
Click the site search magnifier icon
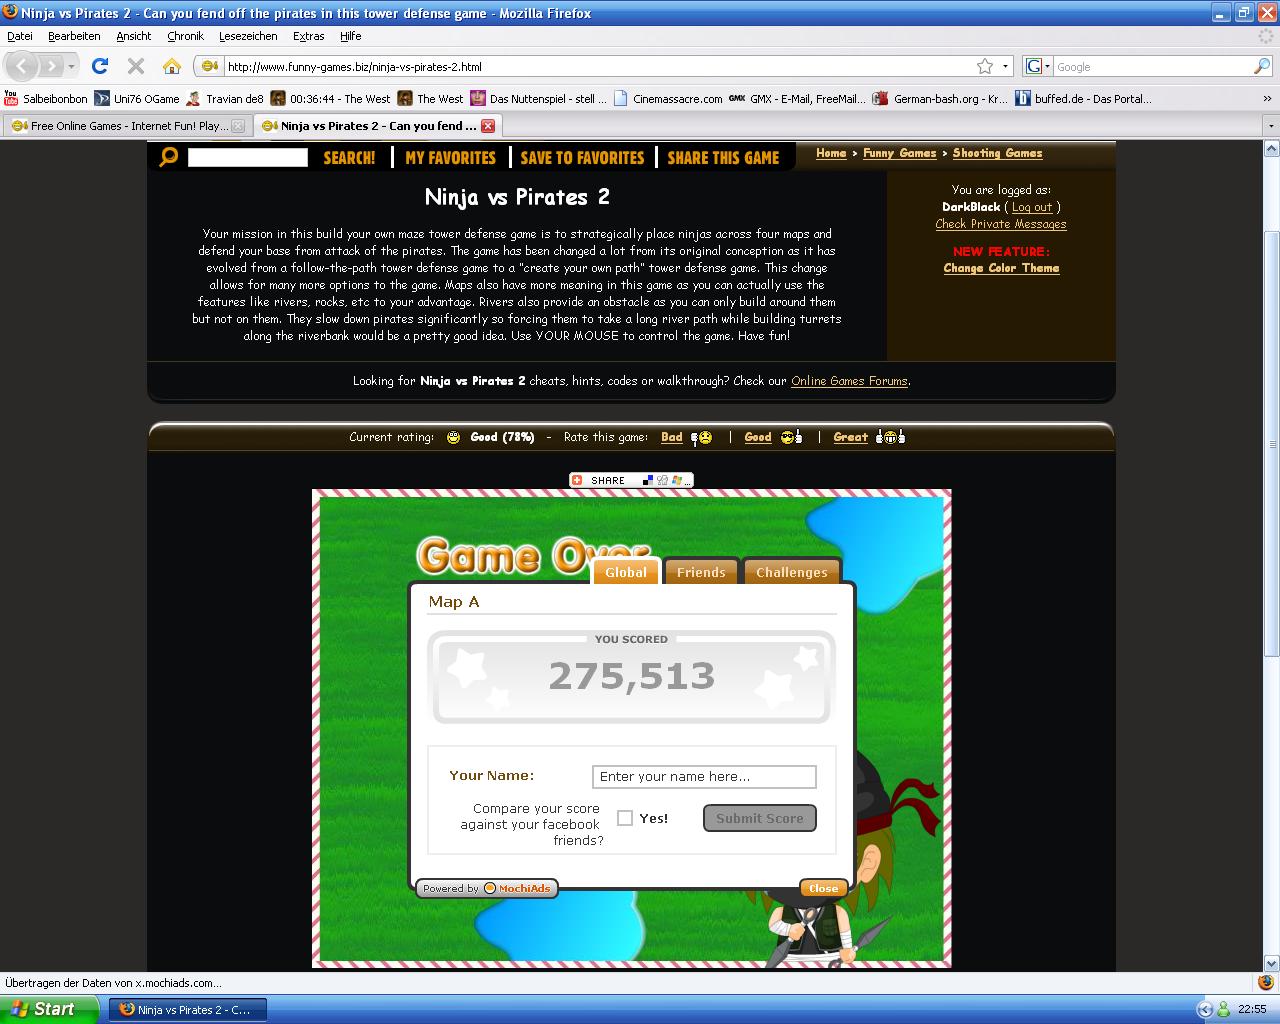[168, 157]
